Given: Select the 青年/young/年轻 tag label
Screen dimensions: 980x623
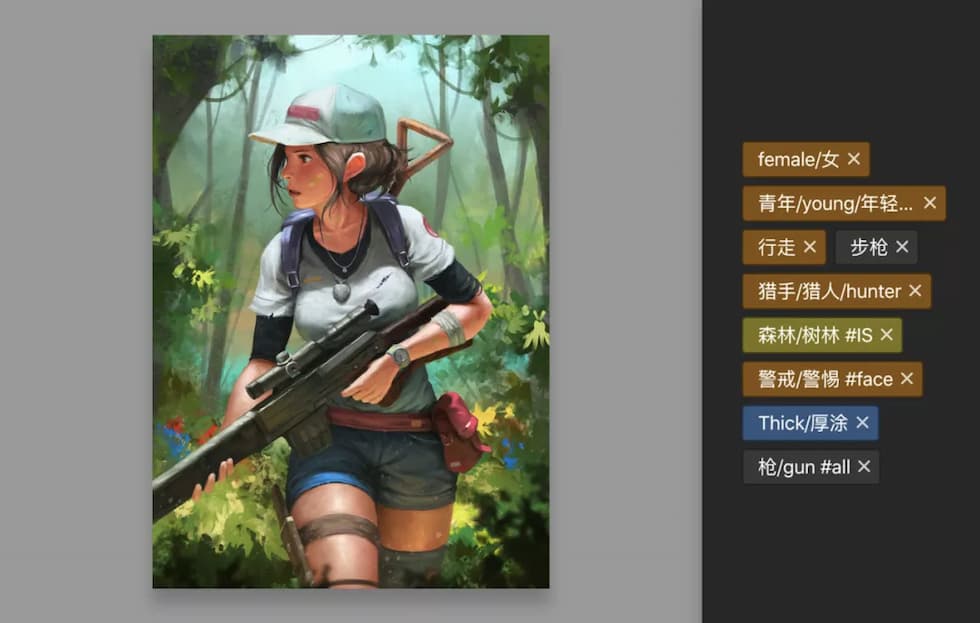Looking at the screenshot, I should 835,203.
